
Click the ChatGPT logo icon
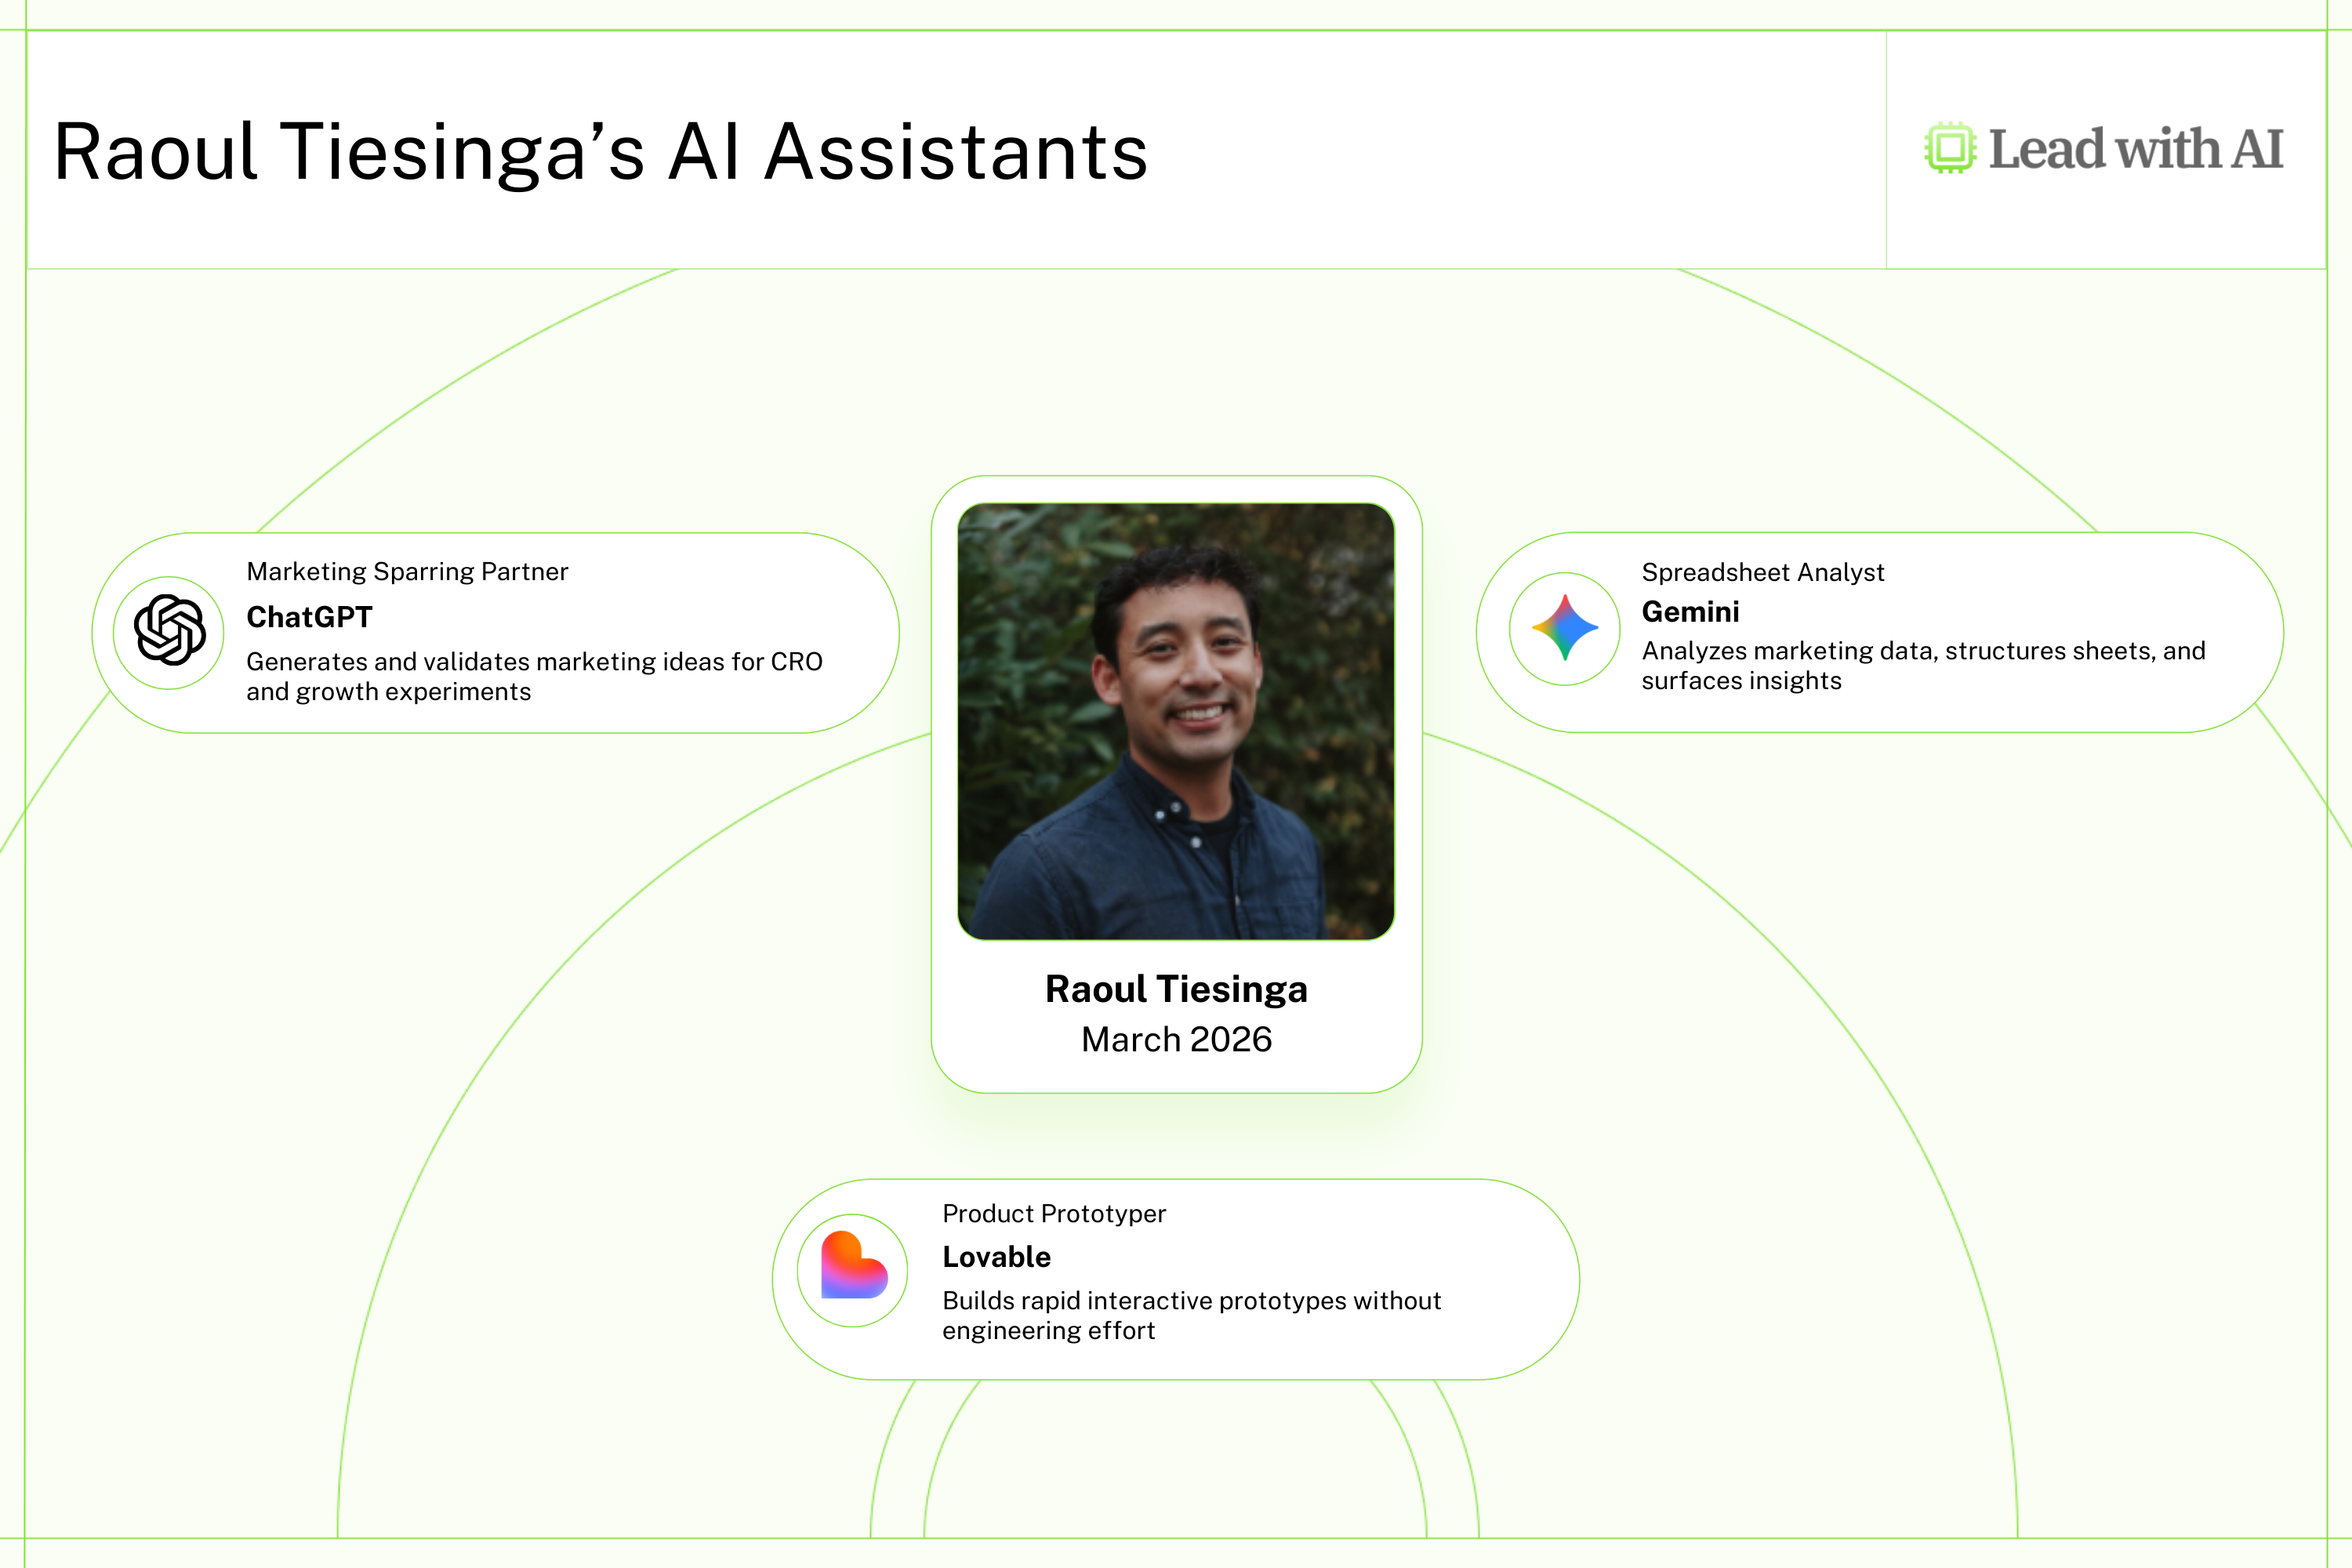pos(169,631)
